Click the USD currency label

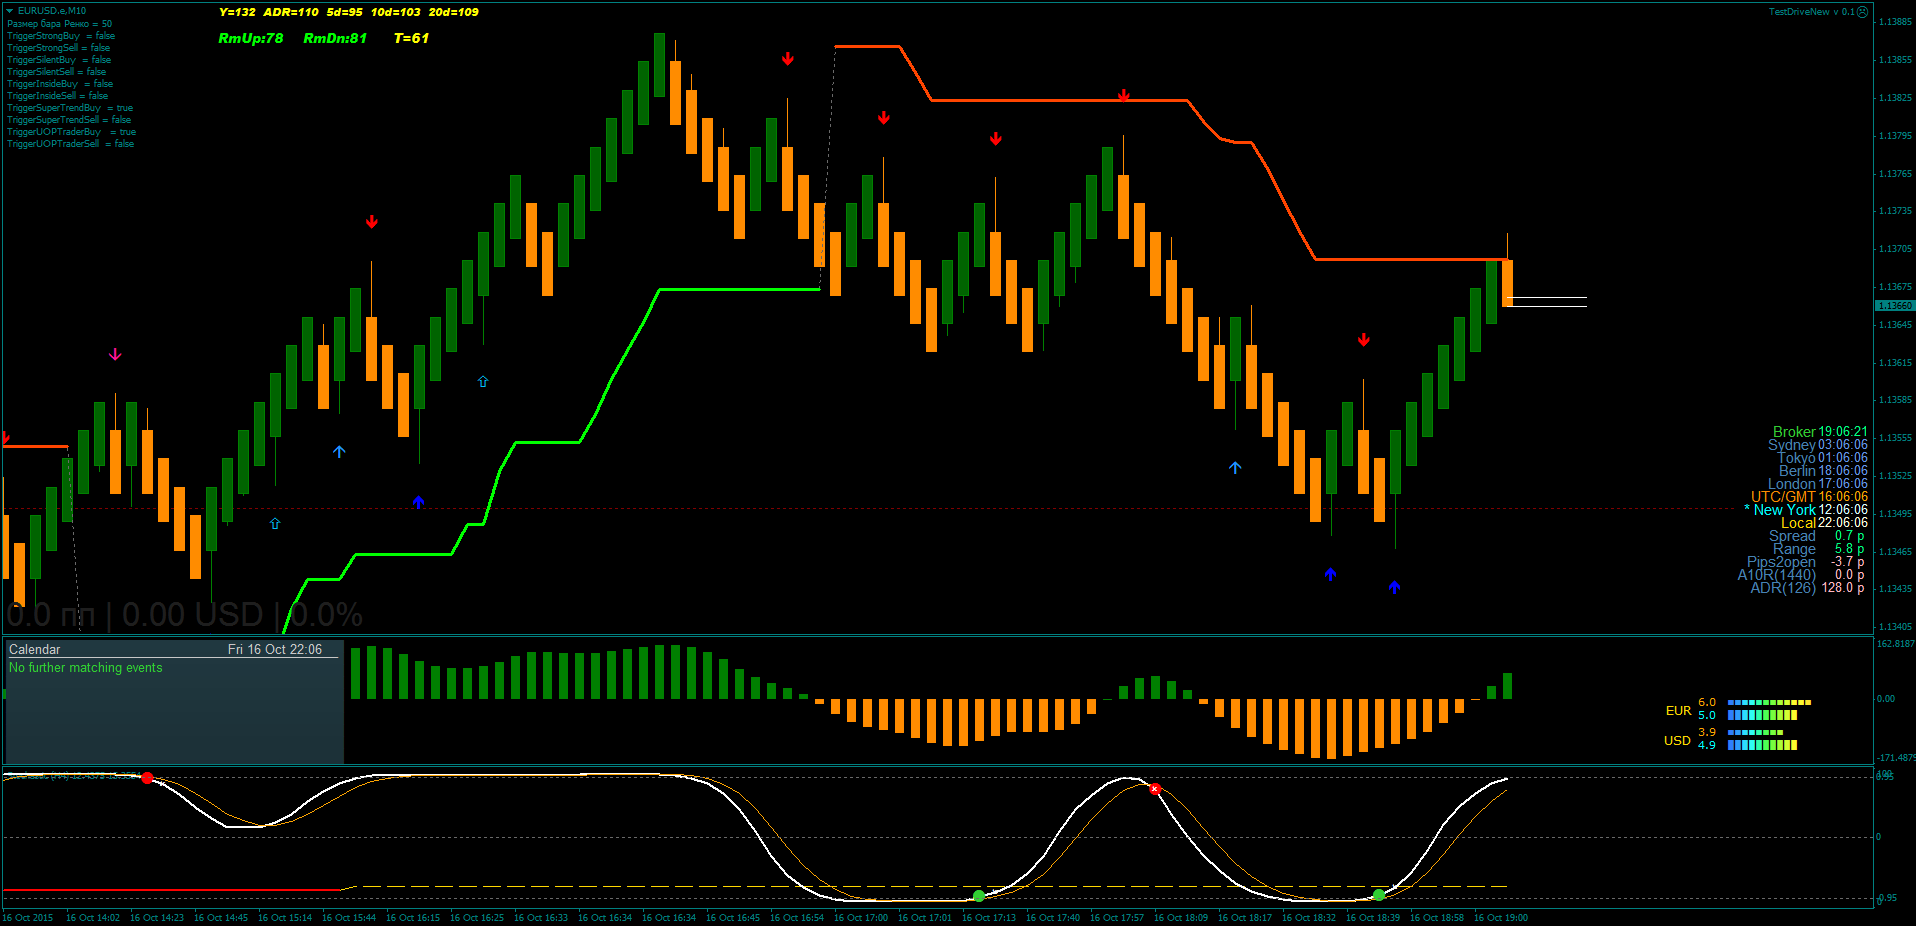pyautogui.click(x=1677, y=741)
